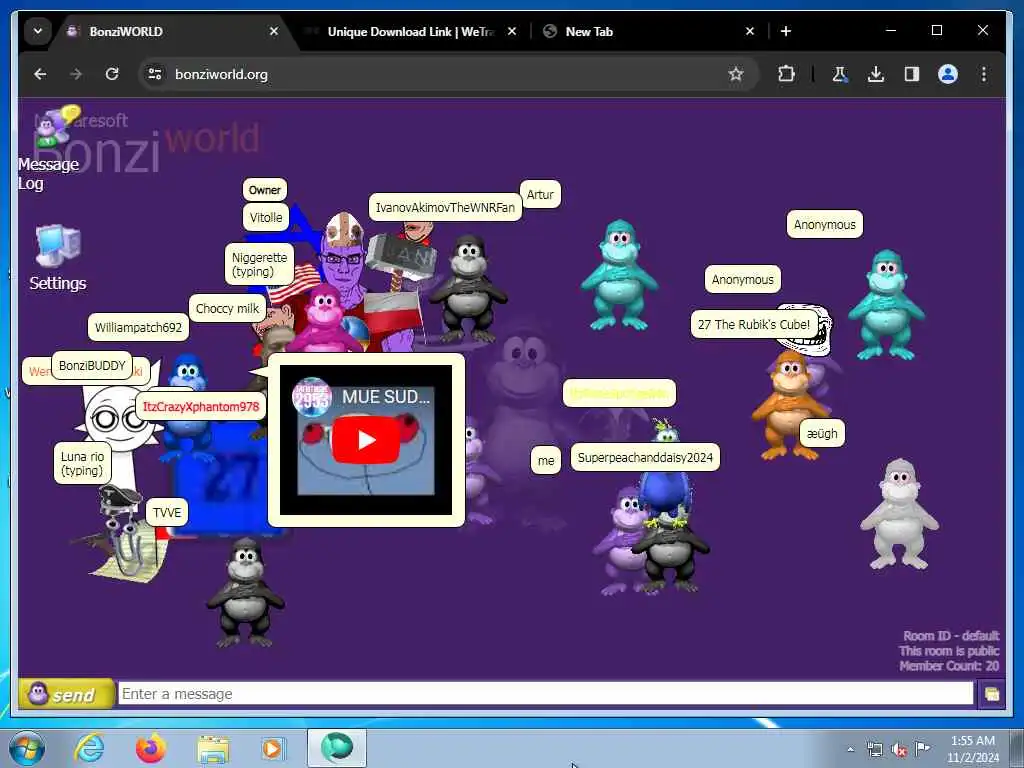Close the New Tab tab

coord(750,31)
